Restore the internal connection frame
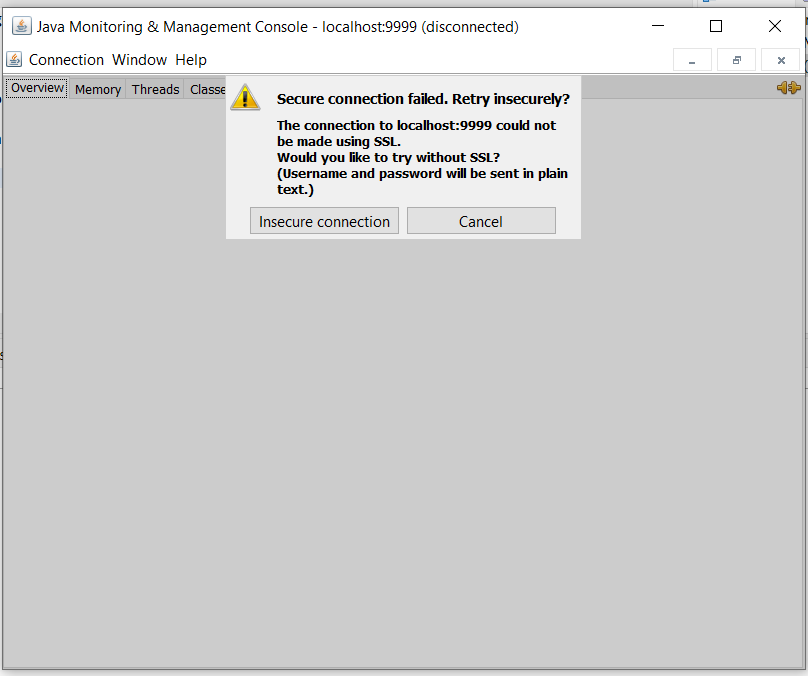808x676 pixels. pyautogui.click(x=736, y=60)
